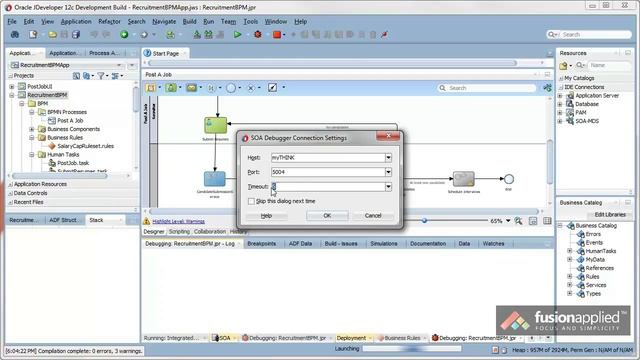Click the BPMN activity task palette icon
Screen dimensions: 640x360
pos(151,88)
